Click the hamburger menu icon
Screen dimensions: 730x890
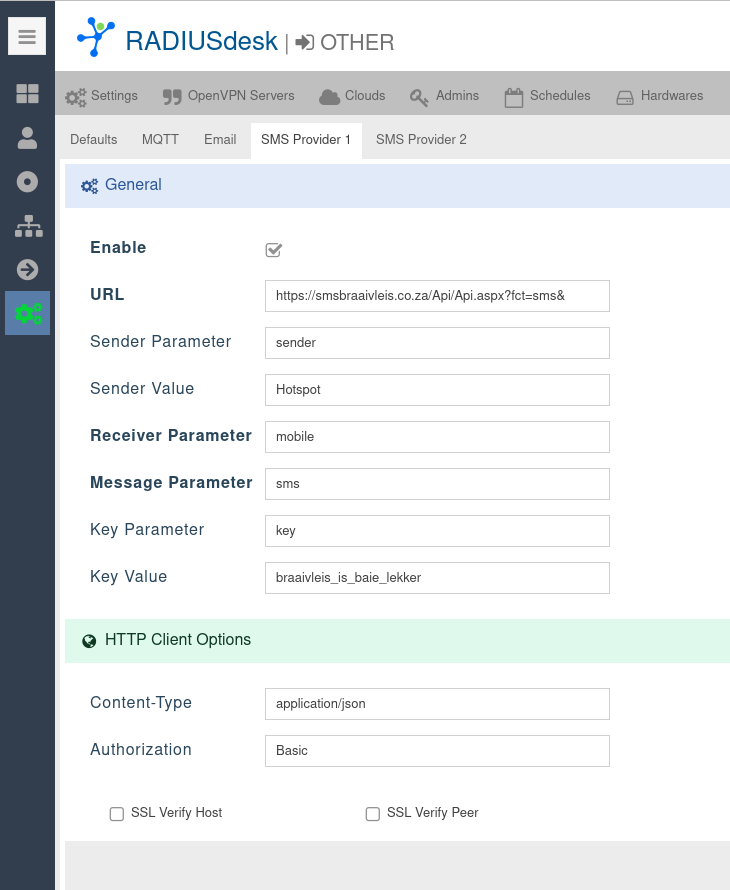pyautogui.click(x=27, y=37)
